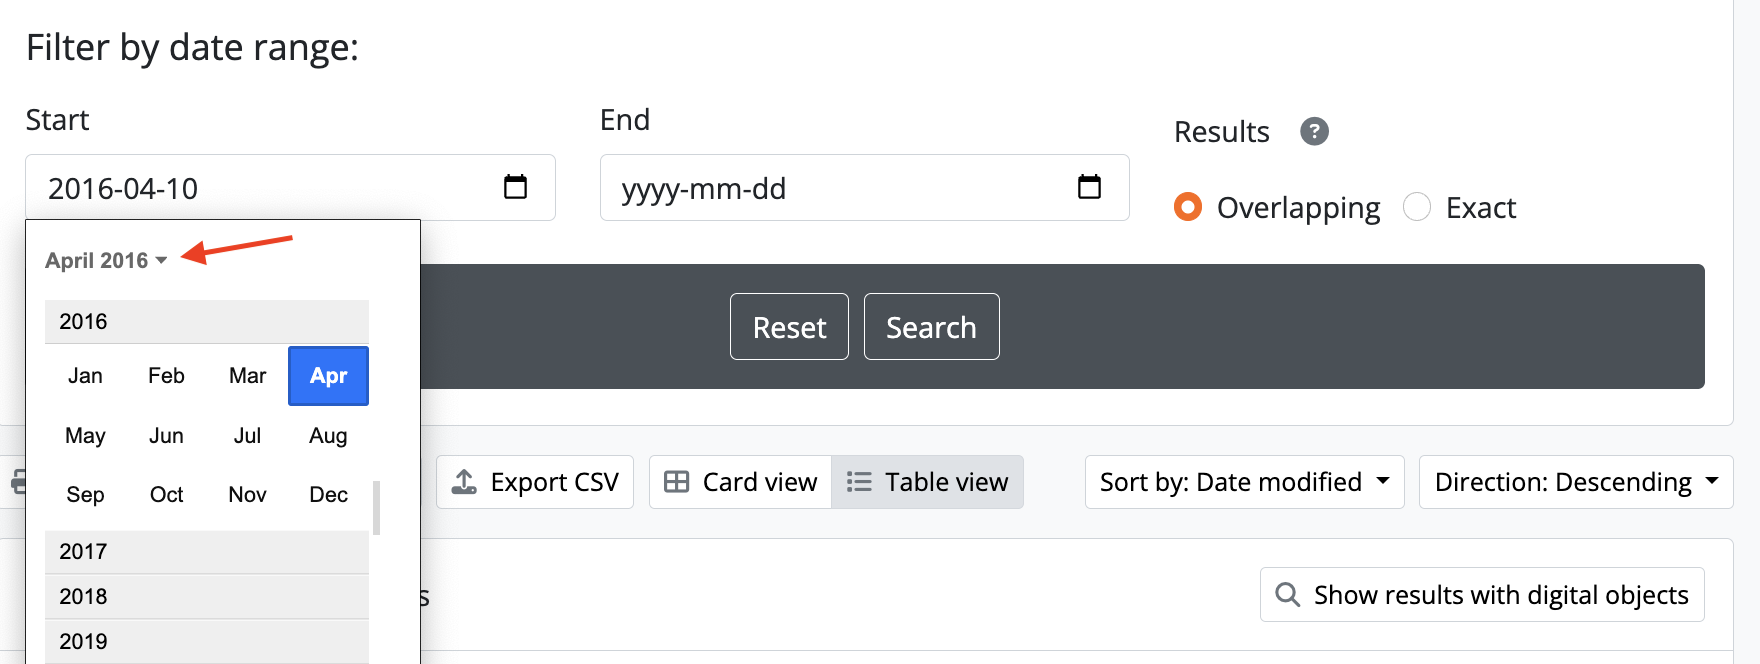Viewport: 1760px width, 664px height.
Task: Expand the 2019 year row
Action: (x=206, y=641)
